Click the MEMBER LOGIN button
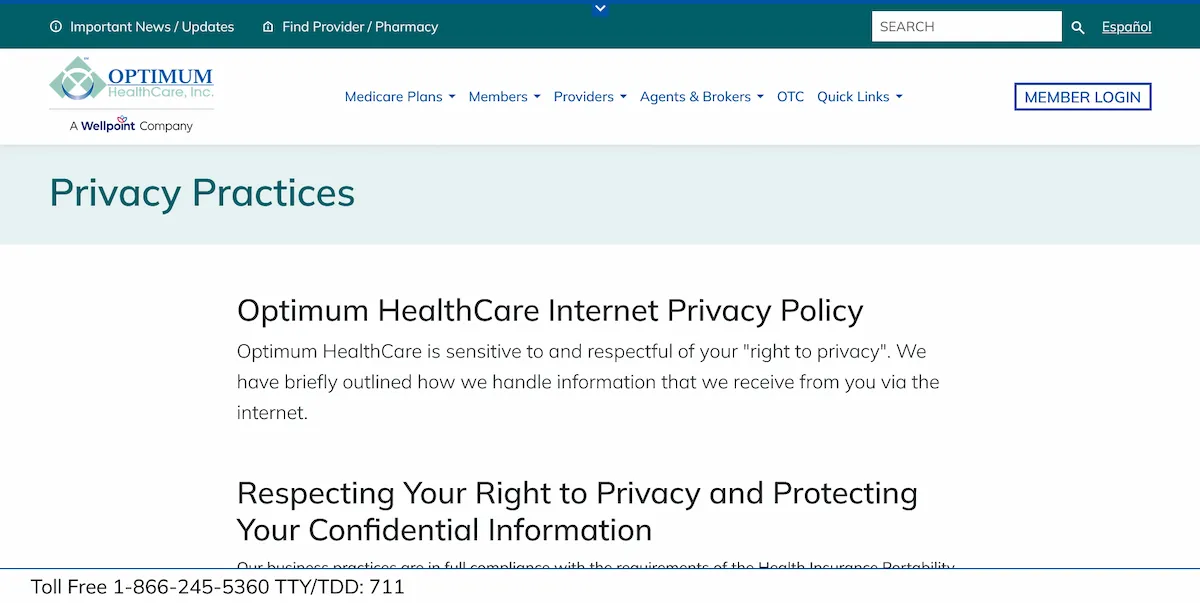Screen dimensions: 1200x603 click(x=1083, y=97)
